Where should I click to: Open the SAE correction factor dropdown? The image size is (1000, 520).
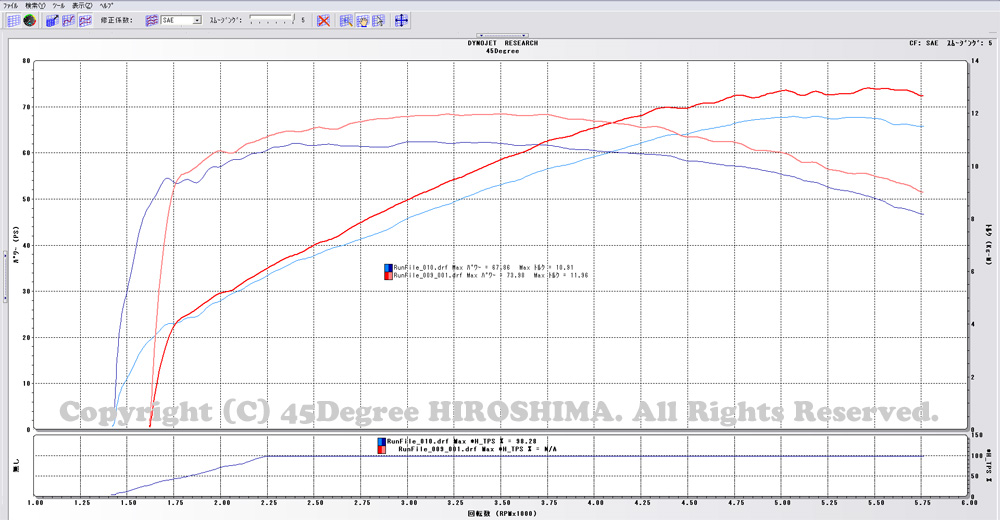(x=196, y=20)
